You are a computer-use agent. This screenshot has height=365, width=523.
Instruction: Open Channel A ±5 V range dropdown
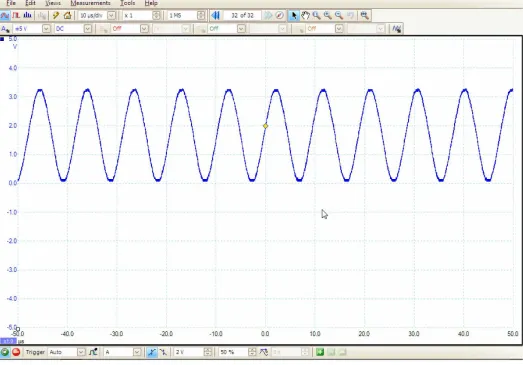46,29
